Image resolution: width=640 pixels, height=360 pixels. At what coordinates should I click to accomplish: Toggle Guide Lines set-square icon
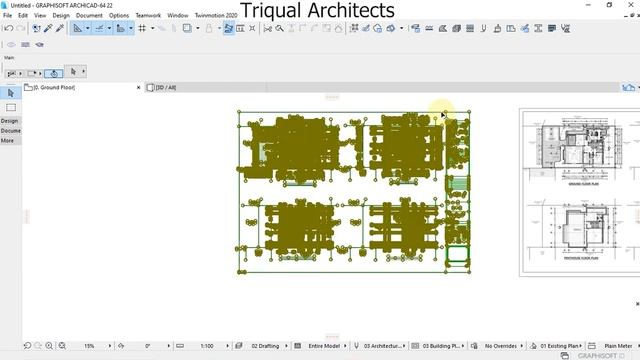click(77, 28)
